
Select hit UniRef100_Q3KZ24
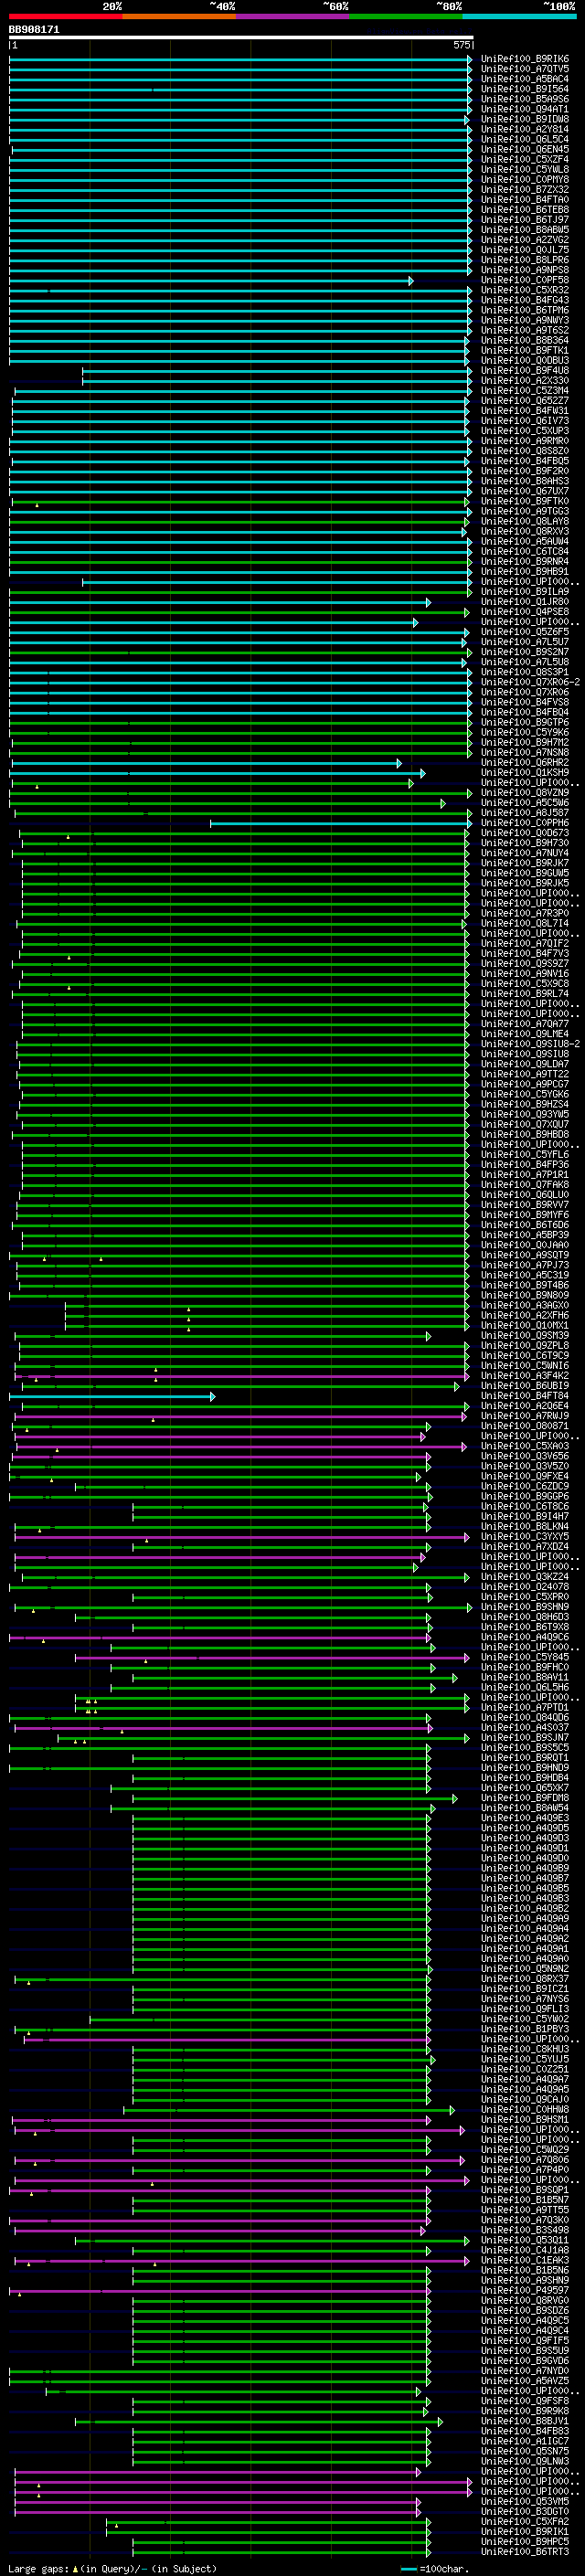click(x=525, y=1577)
